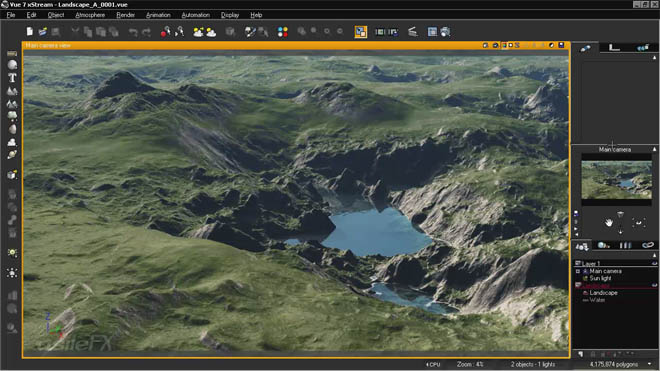The image size is (660, 371).
Task: Add a sun light source icon
Action: [12, 253]
